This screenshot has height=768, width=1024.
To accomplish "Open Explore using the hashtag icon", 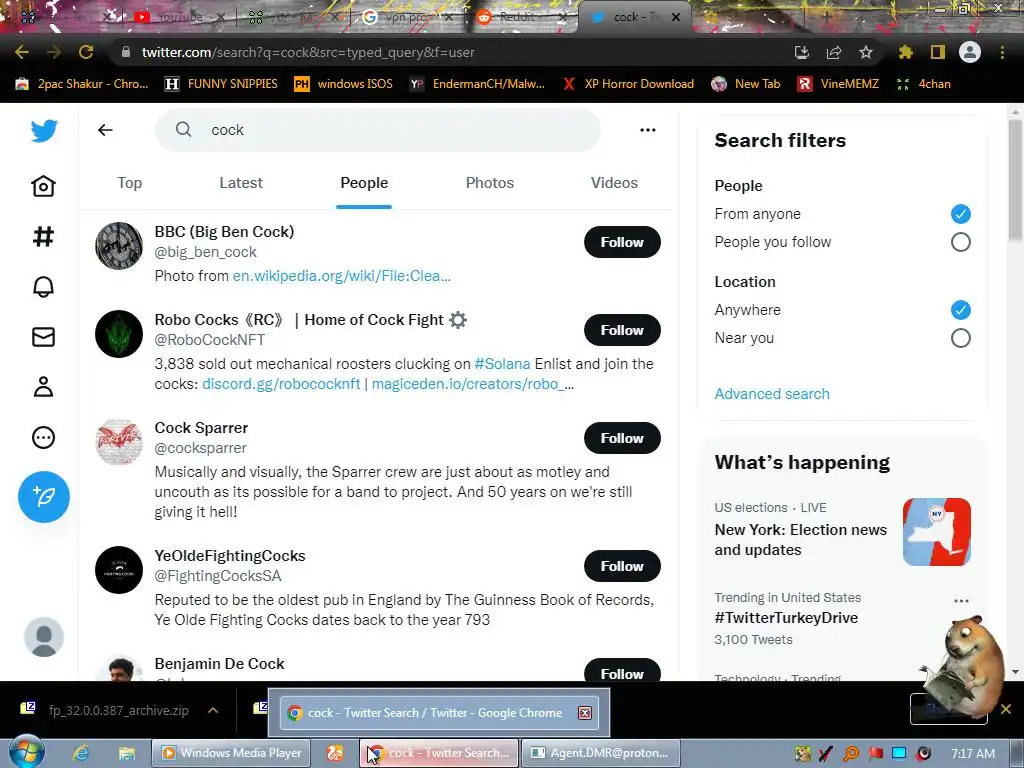I will 44,236.
